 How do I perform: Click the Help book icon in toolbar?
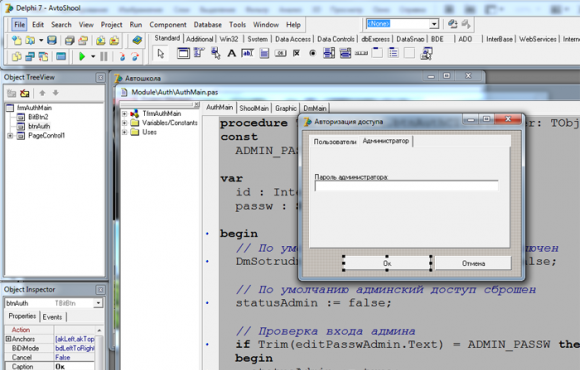(137, 40)
